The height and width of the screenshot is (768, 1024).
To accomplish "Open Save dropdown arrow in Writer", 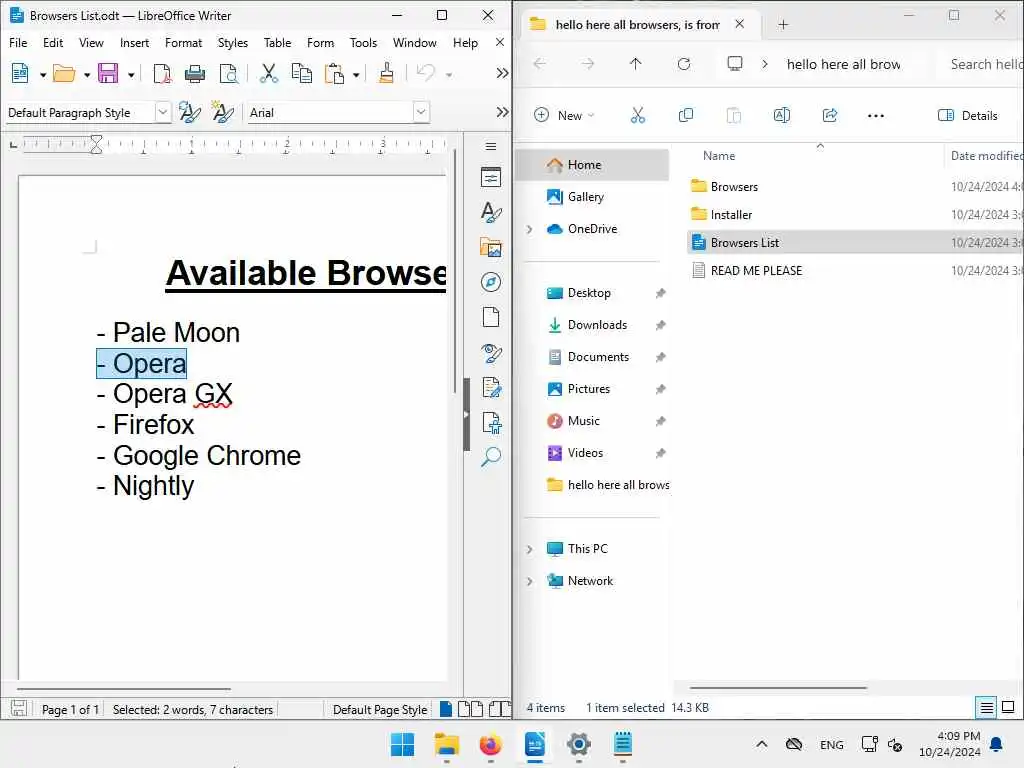I will pos(131,75).
